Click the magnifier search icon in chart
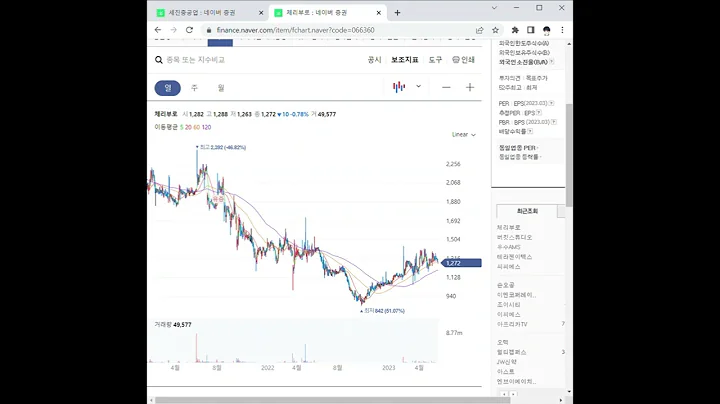The width and height of the screenshot is (720, 404). (x=159, y=60)
